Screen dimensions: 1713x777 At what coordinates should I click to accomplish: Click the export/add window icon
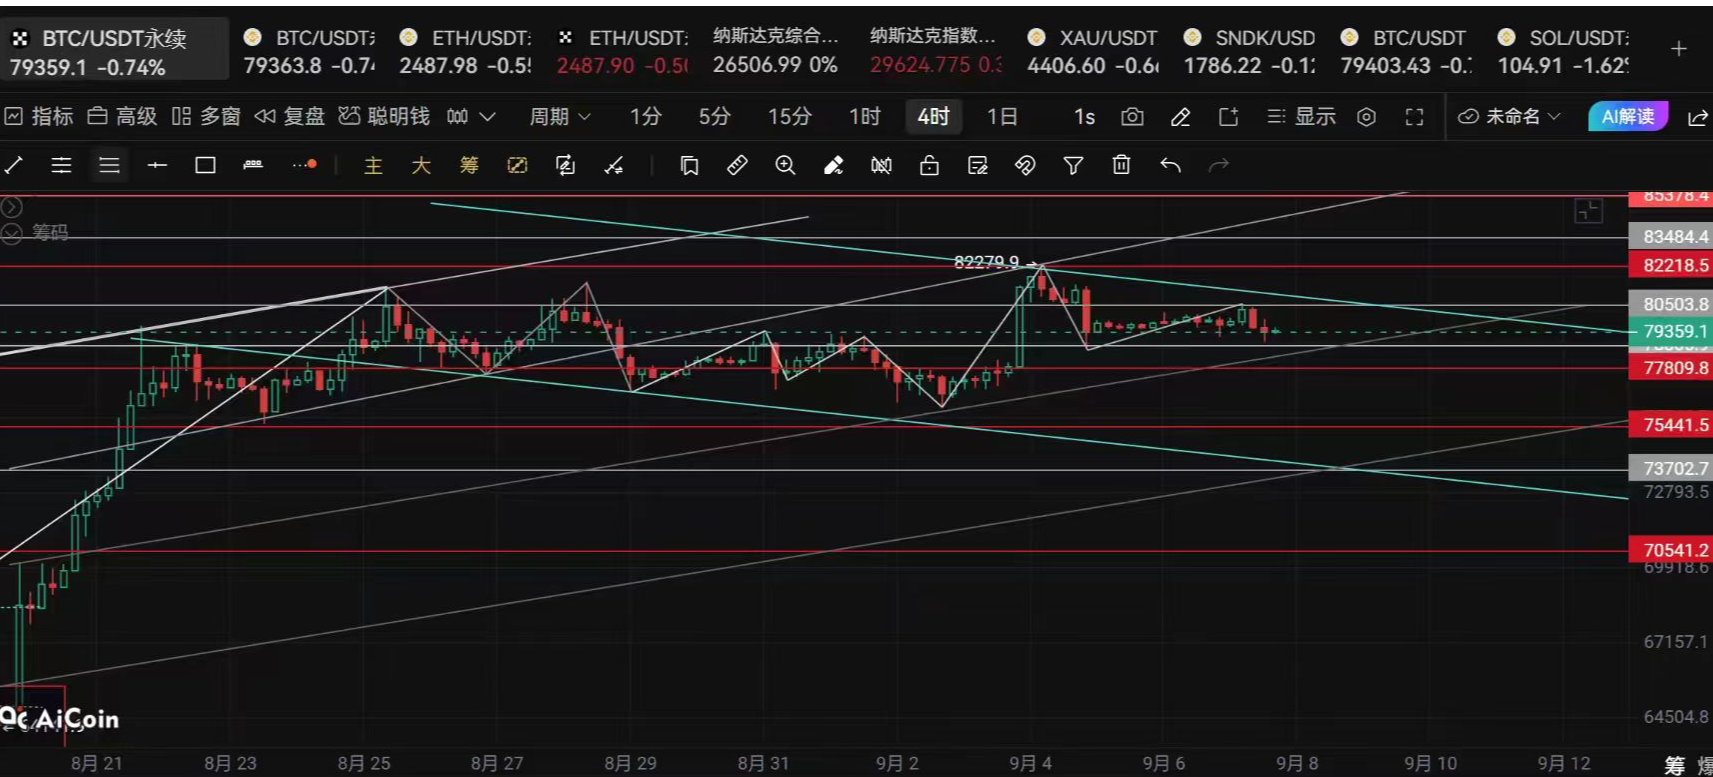1229,117
